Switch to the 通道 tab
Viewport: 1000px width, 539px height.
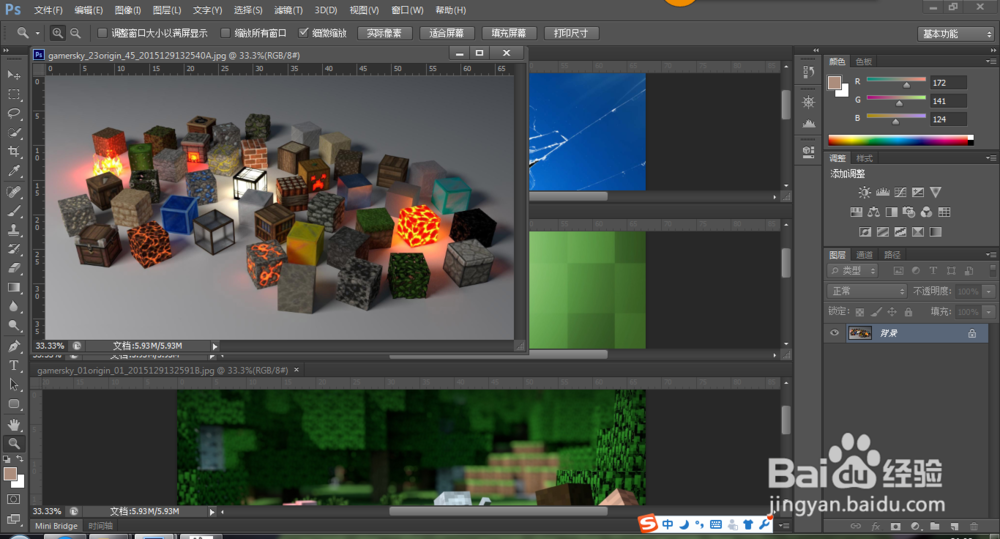pos(864,255)
